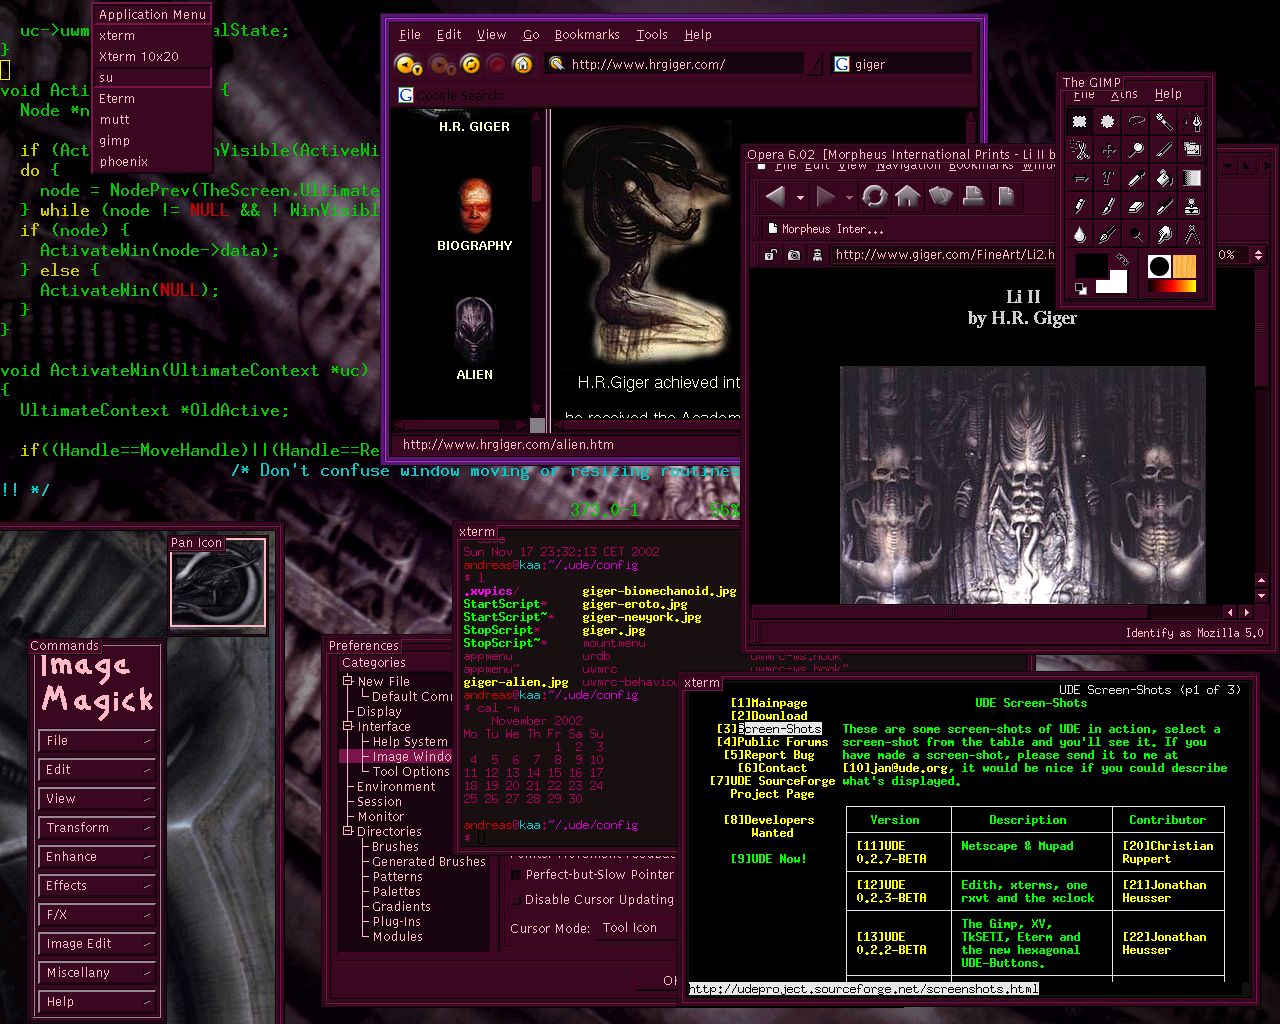Open Opera forward history dropdown arrow
Viewport: 1280px width, 1024px height.
[849, 197]
